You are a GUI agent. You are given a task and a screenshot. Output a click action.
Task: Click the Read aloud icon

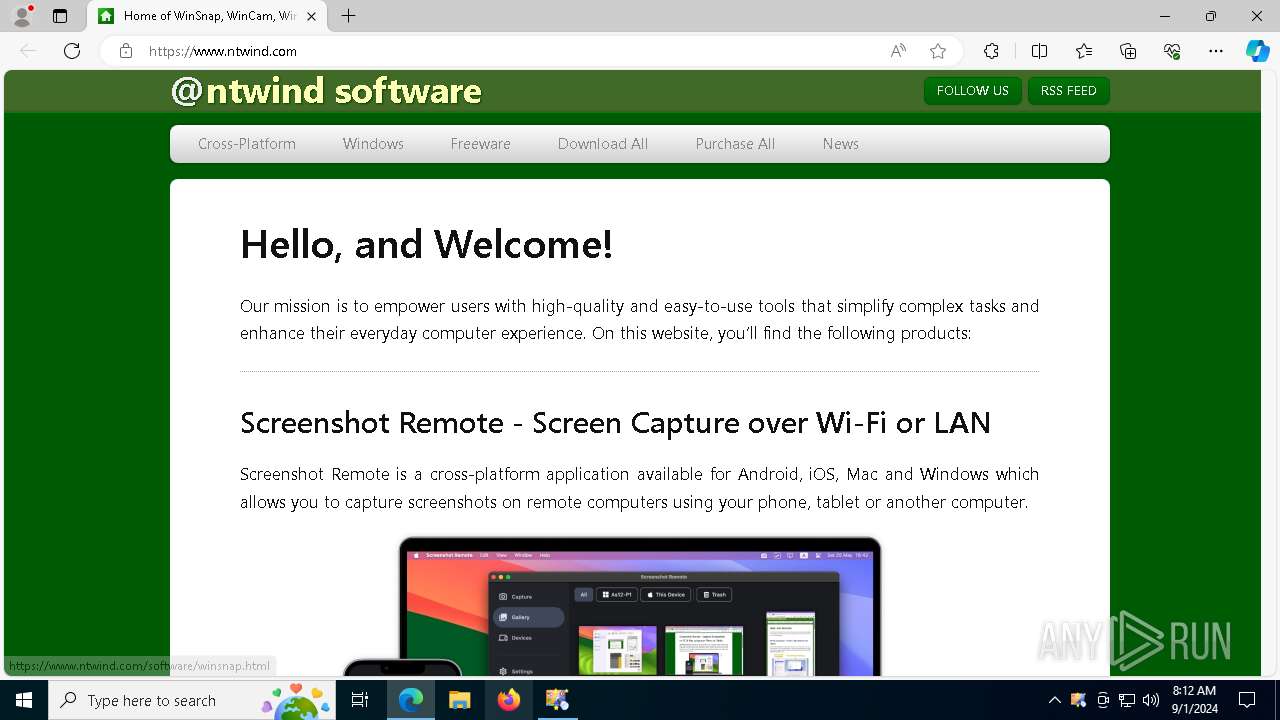click(898, 51)
